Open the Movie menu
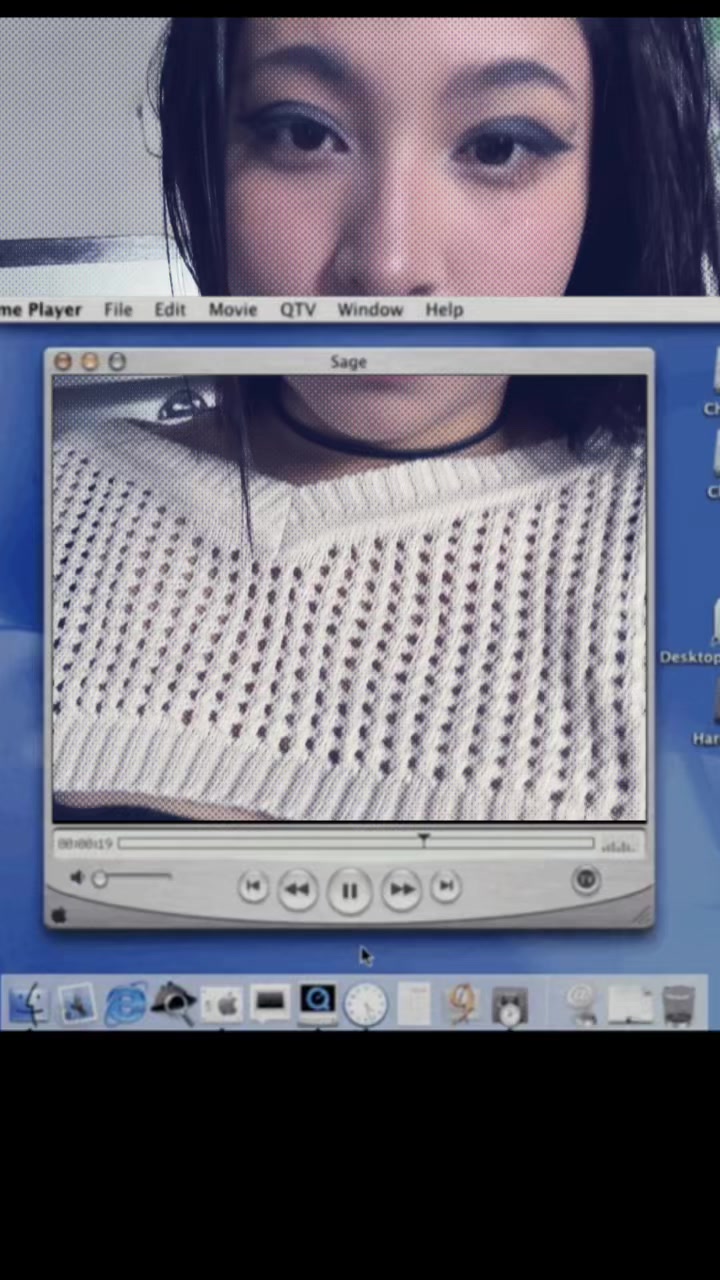Screen dimensions: 720x1280 click(233, 310)
